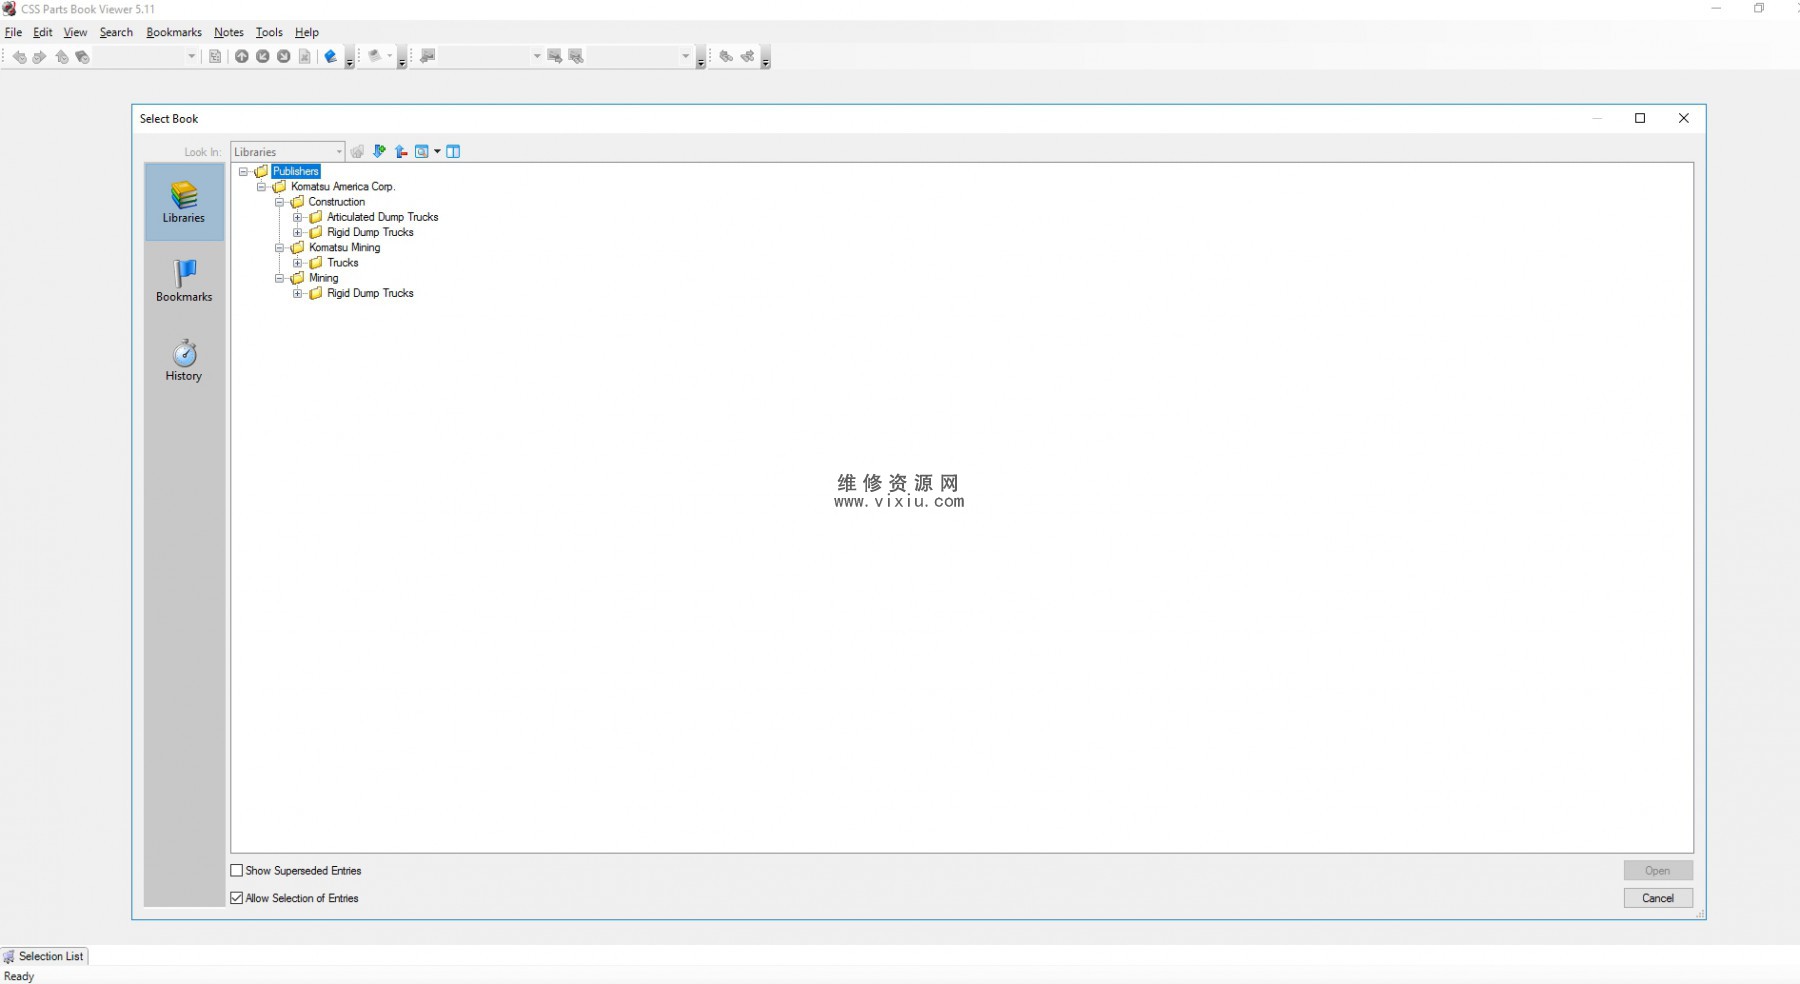Select the Construction folder entry
The image size is (1800, 984).
[x=336, y=202]
